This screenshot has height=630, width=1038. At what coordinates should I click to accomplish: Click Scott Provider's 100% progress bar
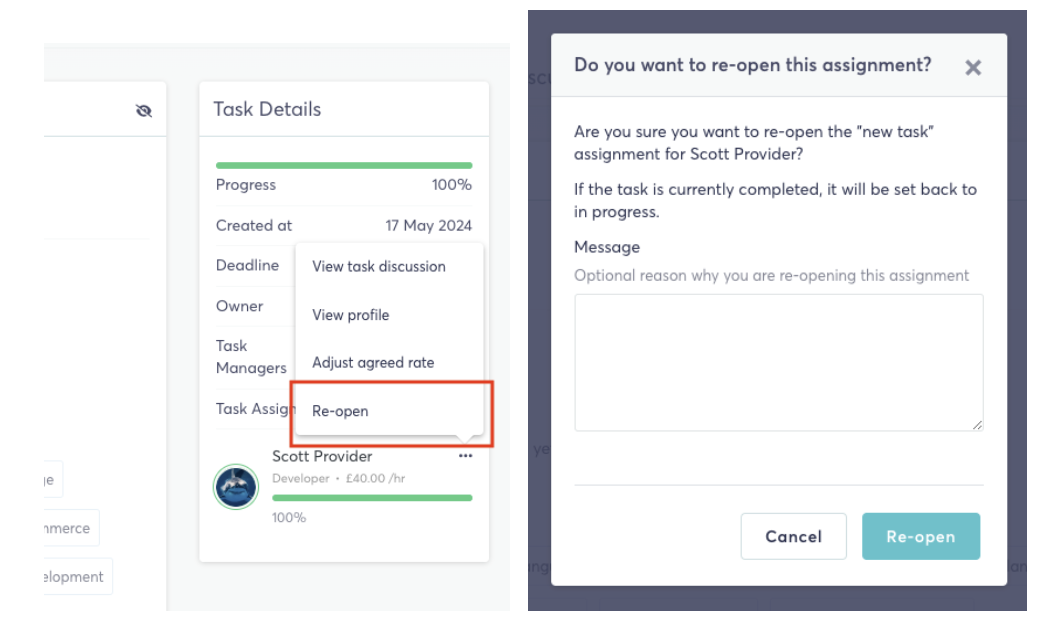point(372,498)
